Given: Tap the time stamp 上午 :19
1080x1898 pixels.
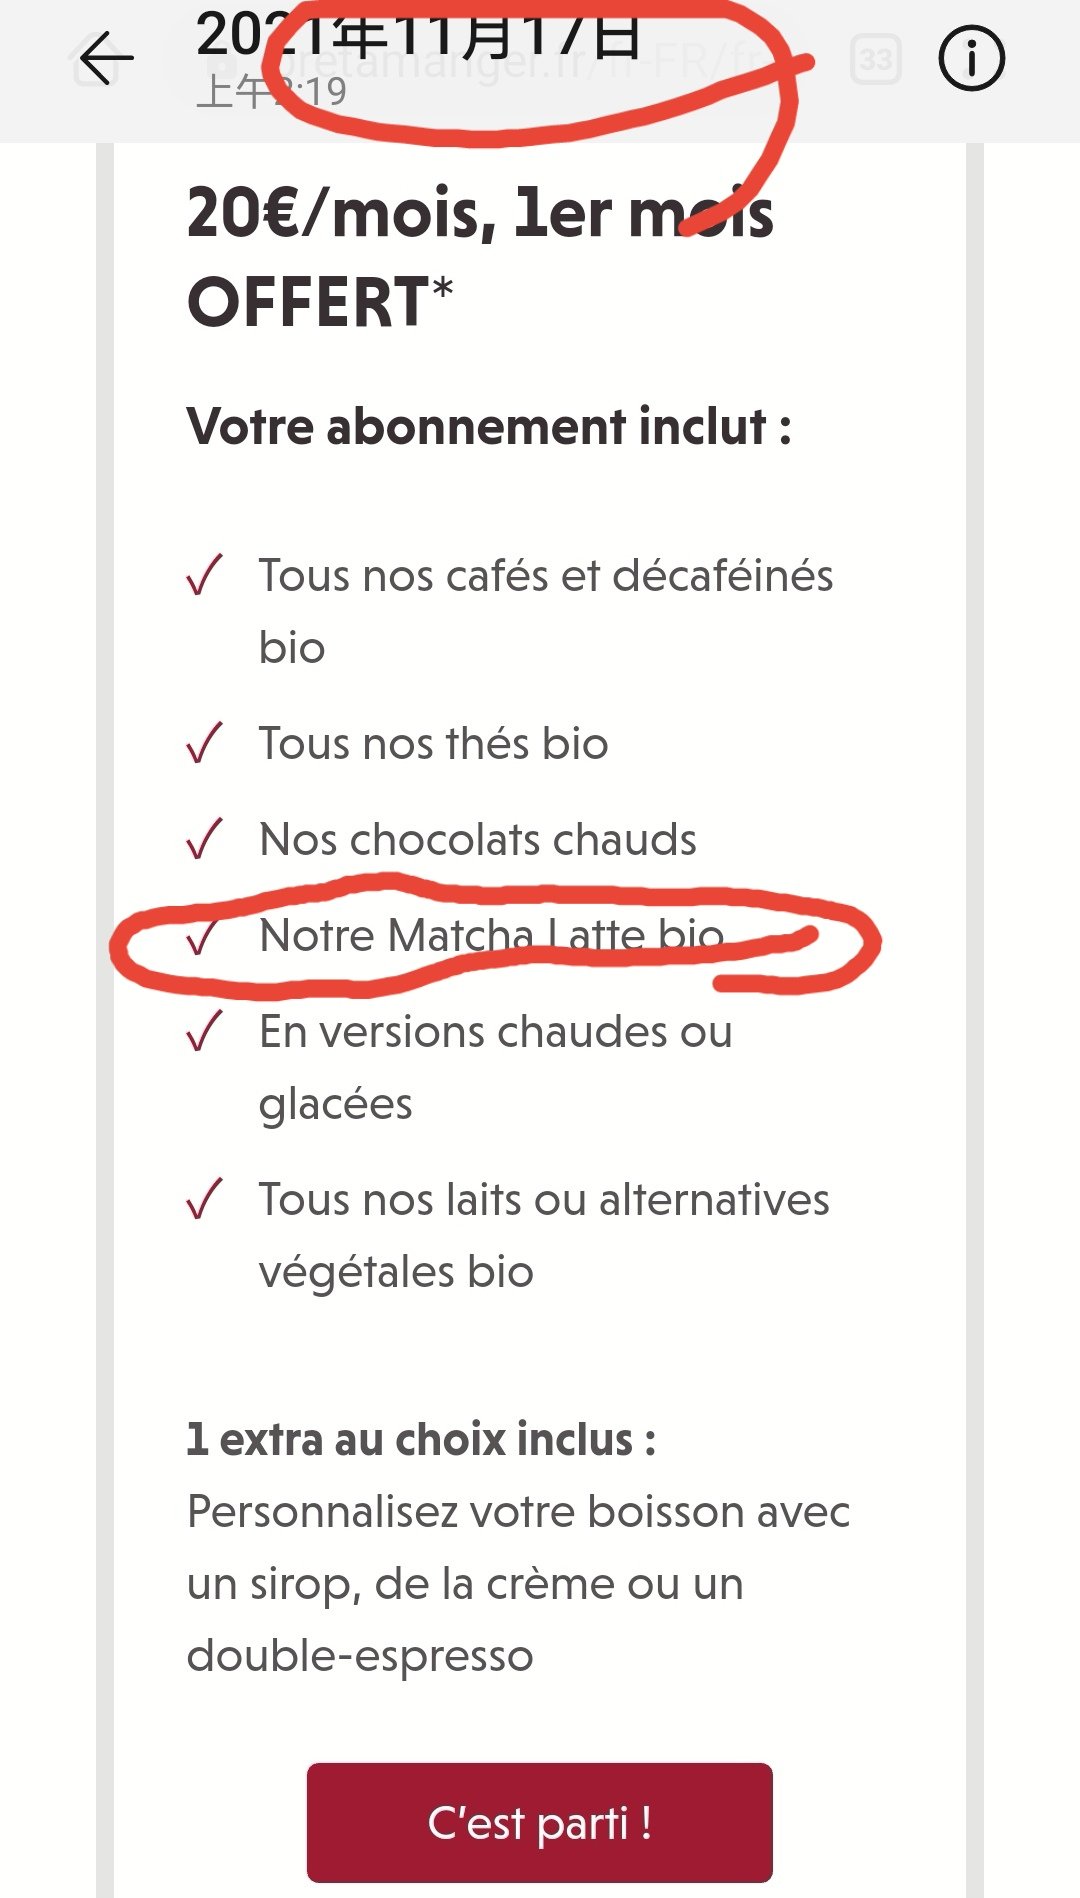Looking at the screenshot, I should [x=272, y=92].
